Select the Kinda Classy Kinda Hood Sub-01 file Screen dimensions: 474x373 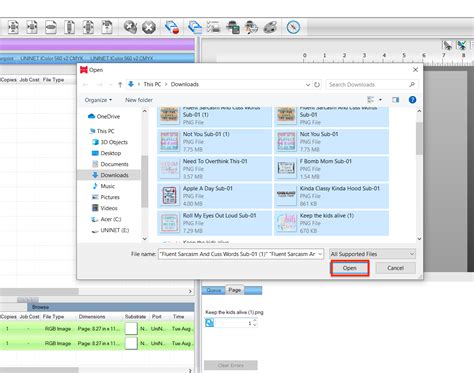[x=331, y=196]
